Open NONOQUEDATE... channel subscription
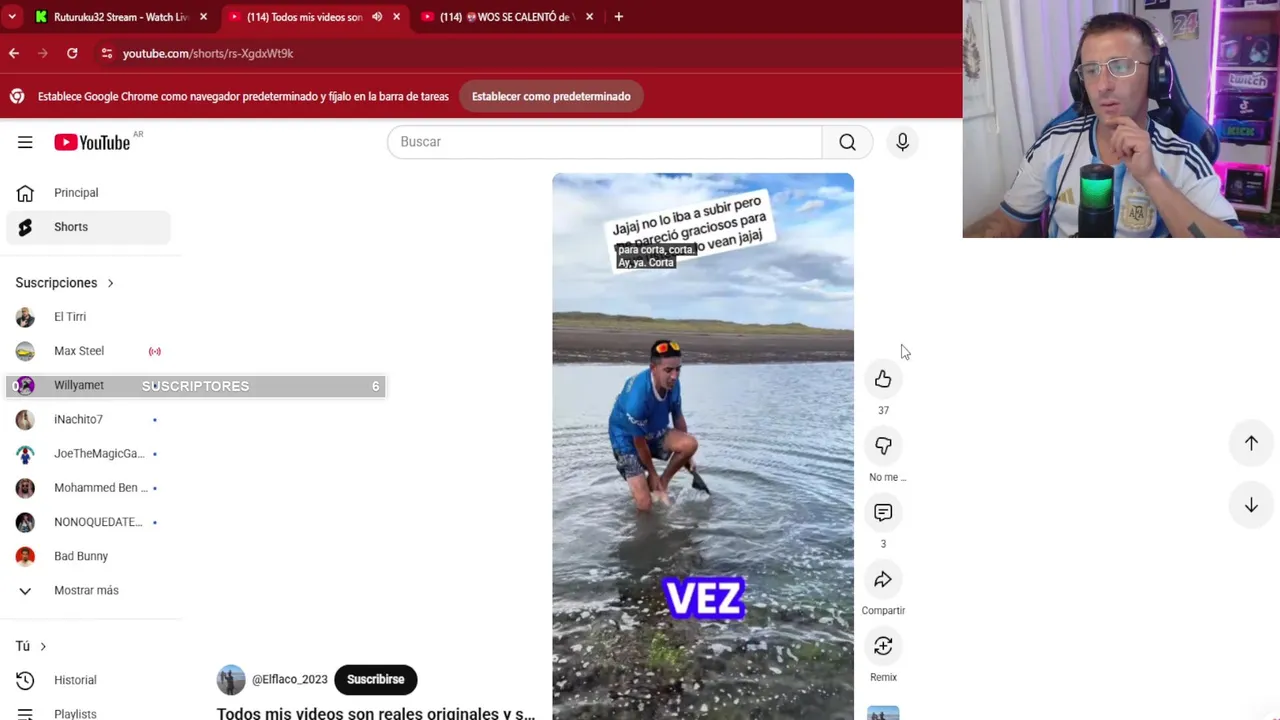Screen dimensions: 1280x720 click(88, 522)
